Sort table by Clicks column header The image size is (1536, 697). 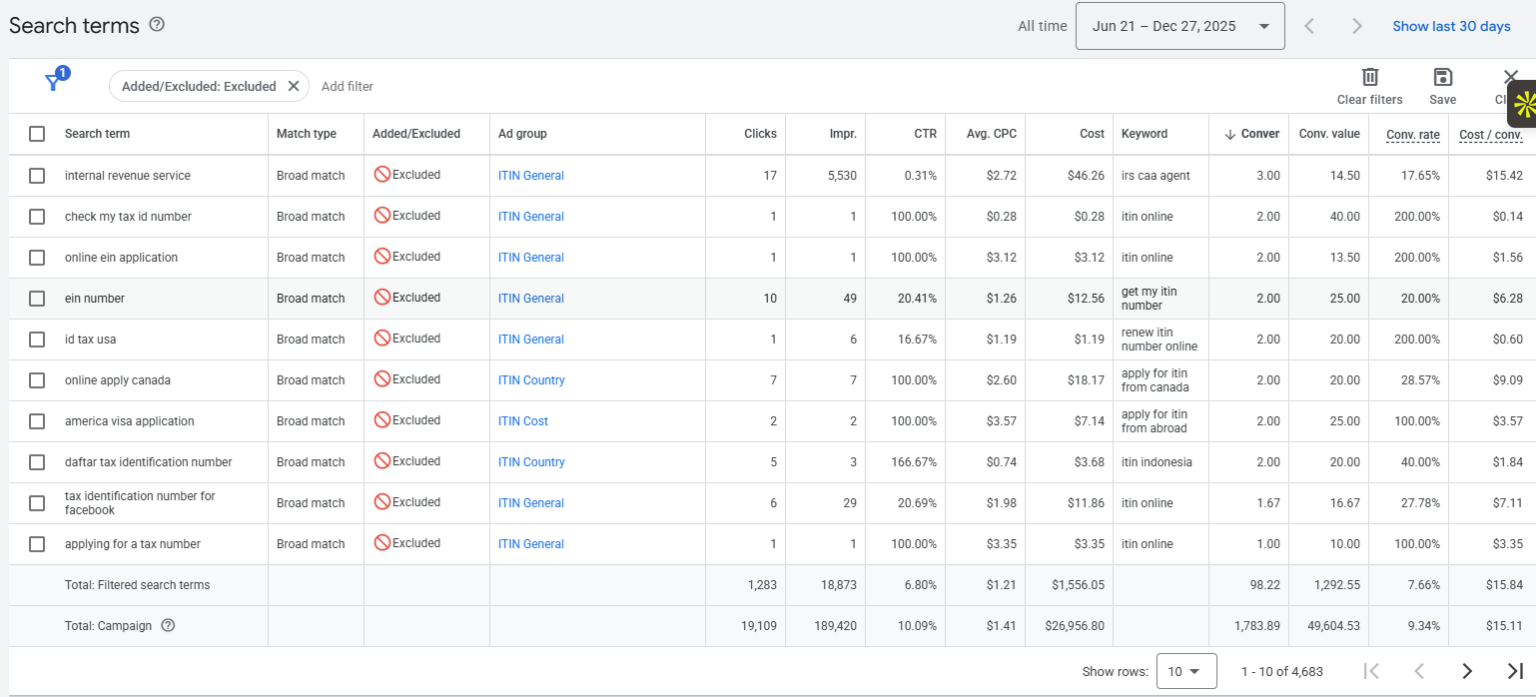click(760, 134)
